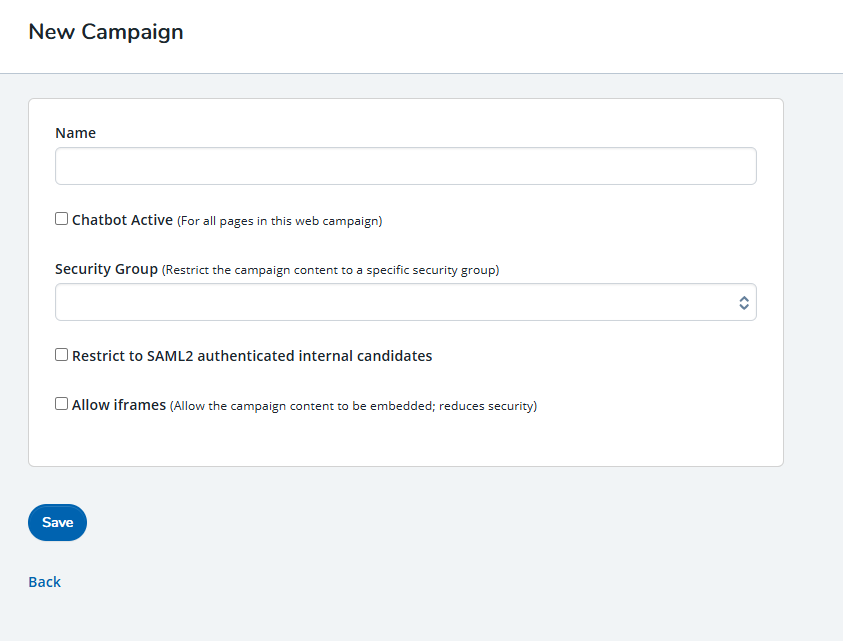Disable the Allow iframes option
Screen dimensions: 843x641
(61, 403)
